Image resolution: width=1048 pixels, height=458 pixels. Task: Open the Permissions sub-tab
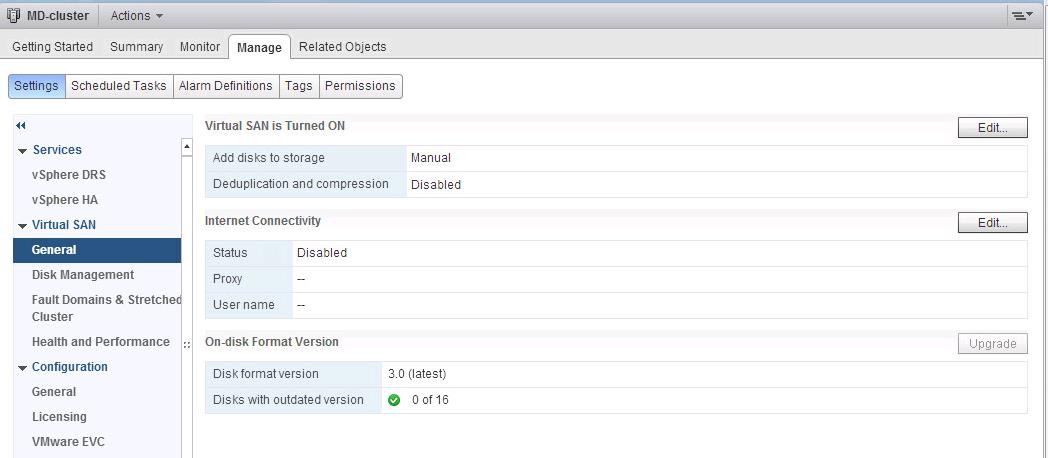[360, 86]
